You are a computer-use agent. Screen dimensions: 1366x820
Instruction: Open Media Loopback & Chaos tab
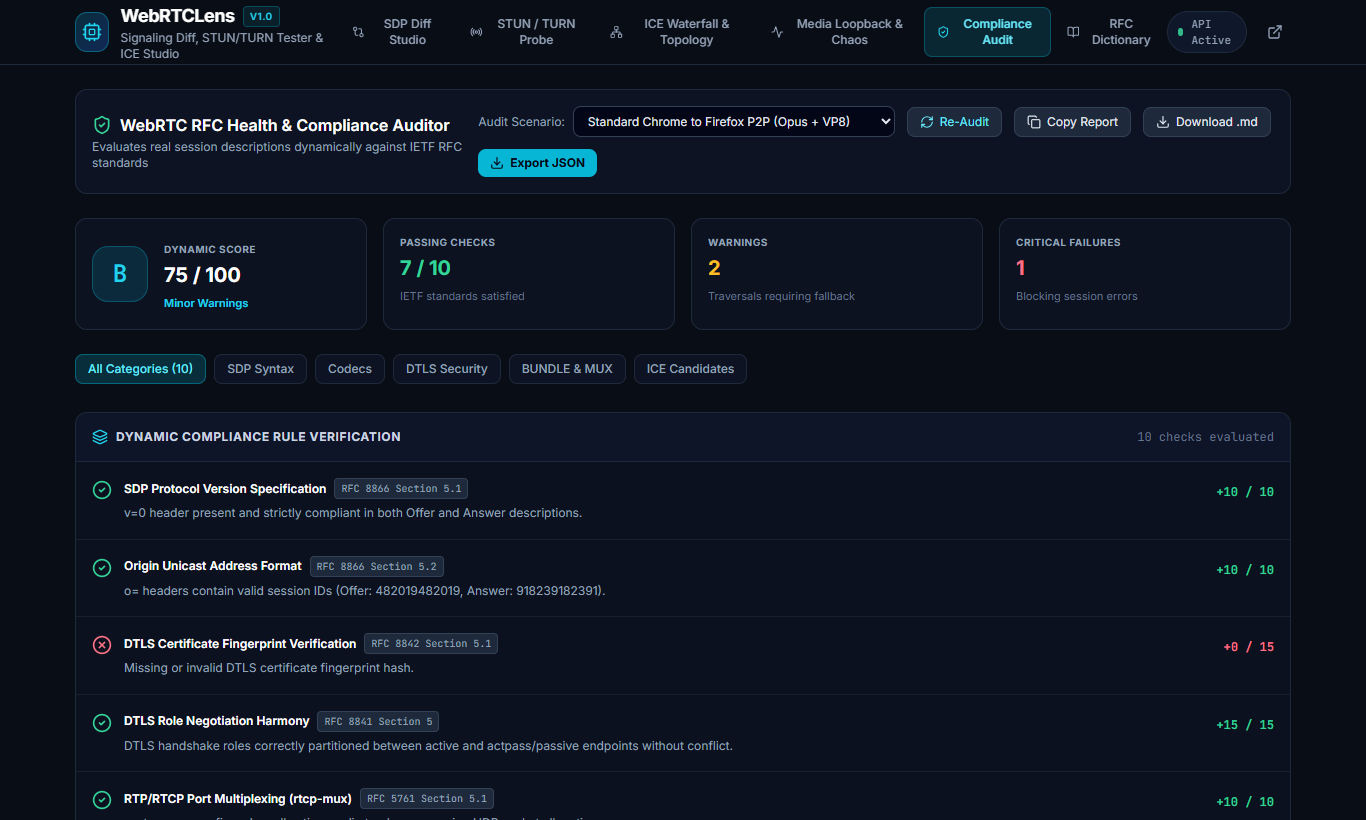pos(838,32)
